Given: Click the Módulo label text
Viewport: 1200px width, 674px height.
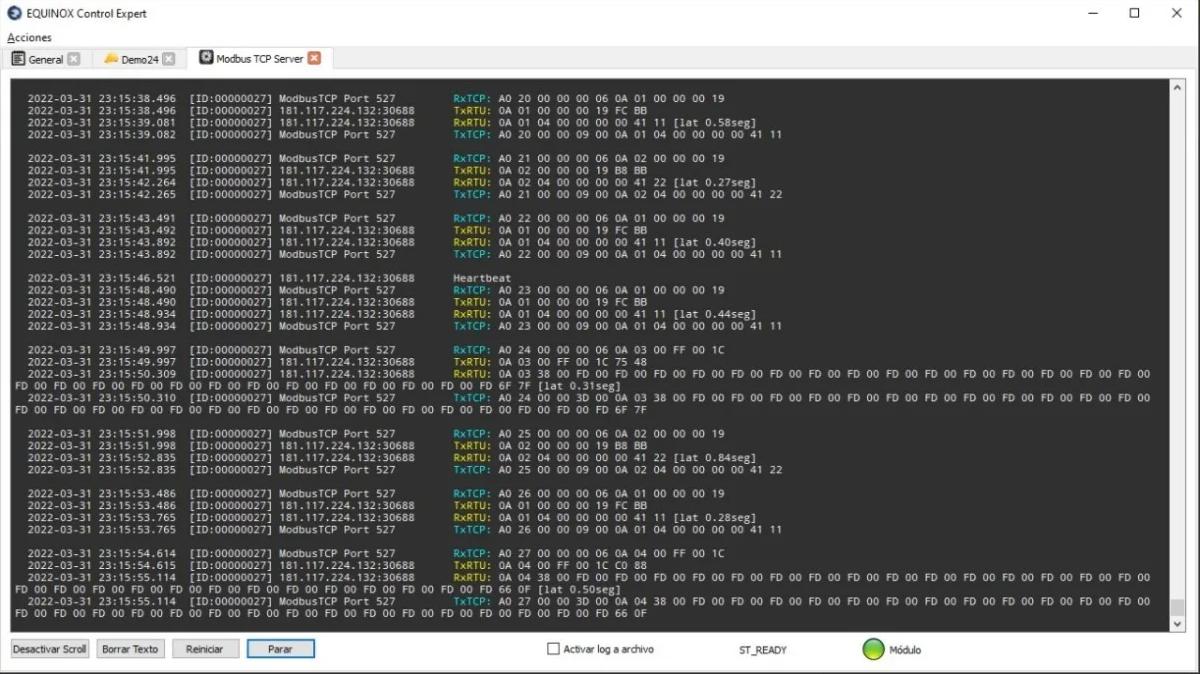Looking at the screenshot, I should point(905,650).
